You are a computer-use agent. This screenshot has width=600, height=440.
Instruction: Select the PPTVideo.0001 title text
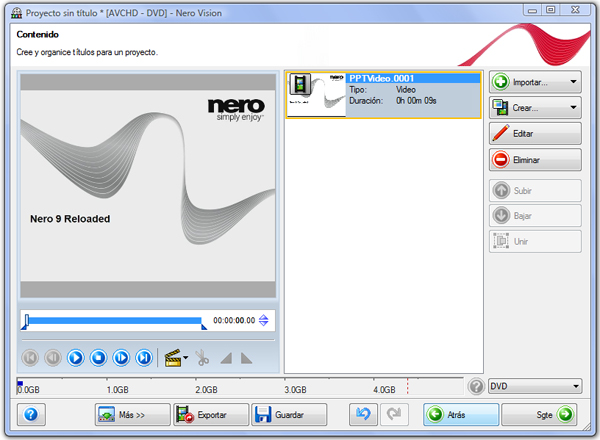point(382,78)
